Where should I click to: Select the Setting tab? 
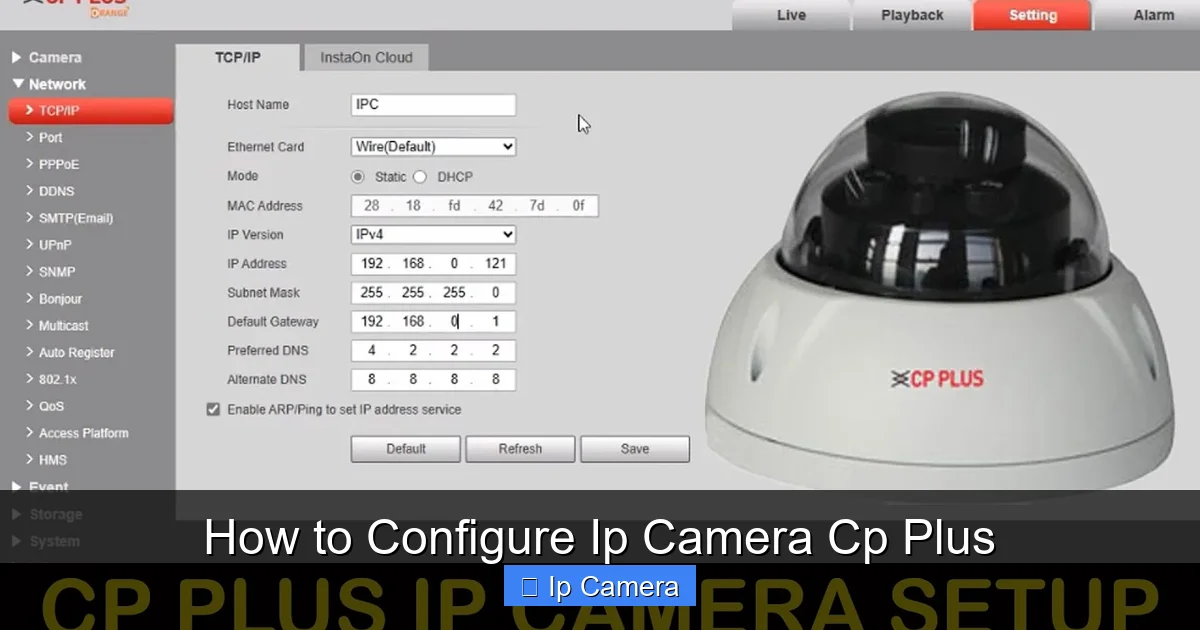1033,15
